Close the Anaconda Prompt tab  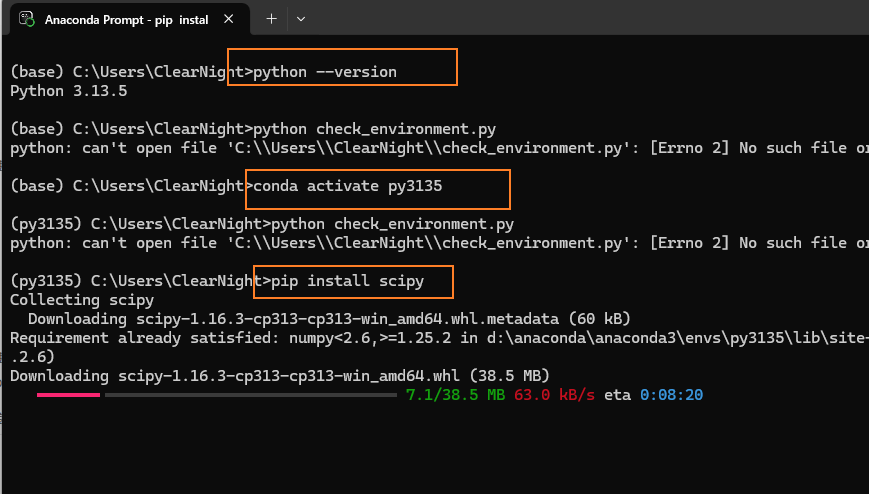tap(228, 19)
